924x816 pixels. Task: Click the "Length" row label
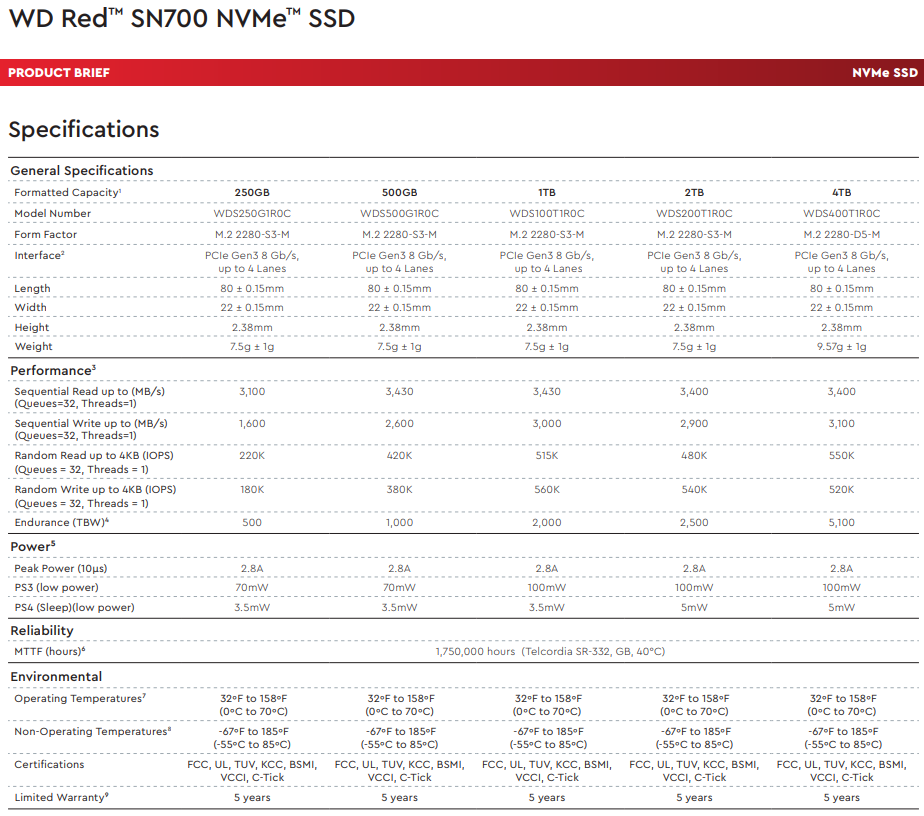coord(32,288)
